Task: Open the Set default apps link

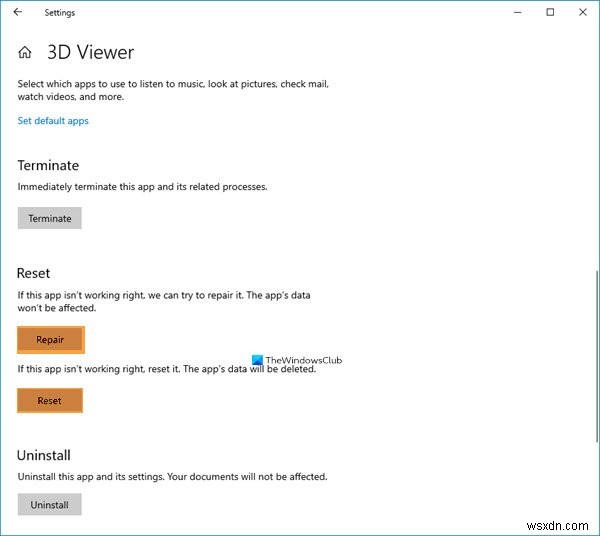Action: click(53, 121)
